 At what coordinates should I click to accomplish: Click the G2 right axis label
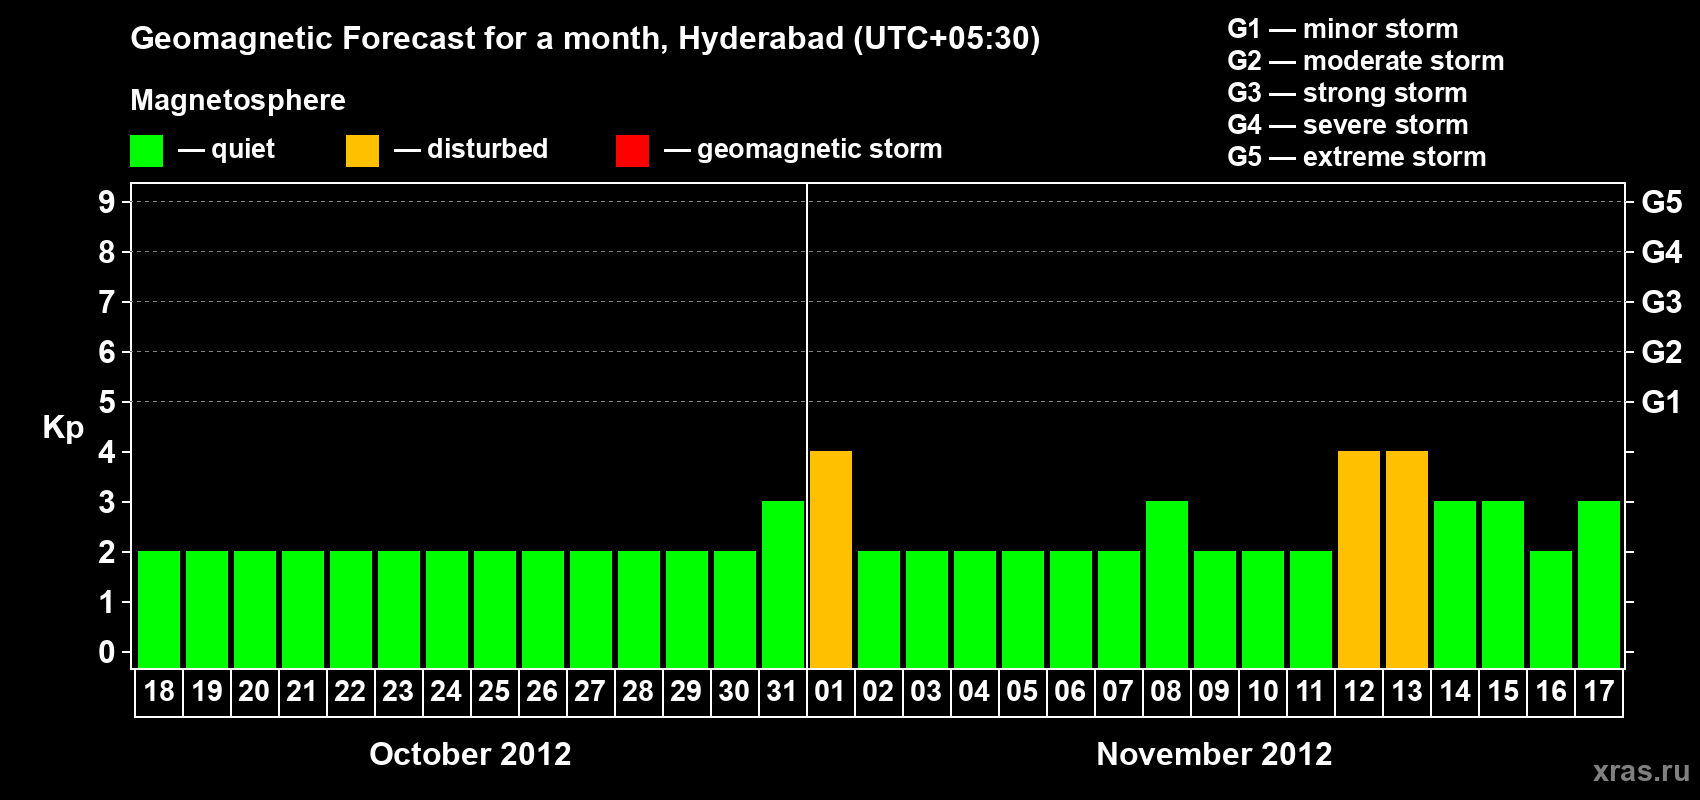coord(1662,352)
